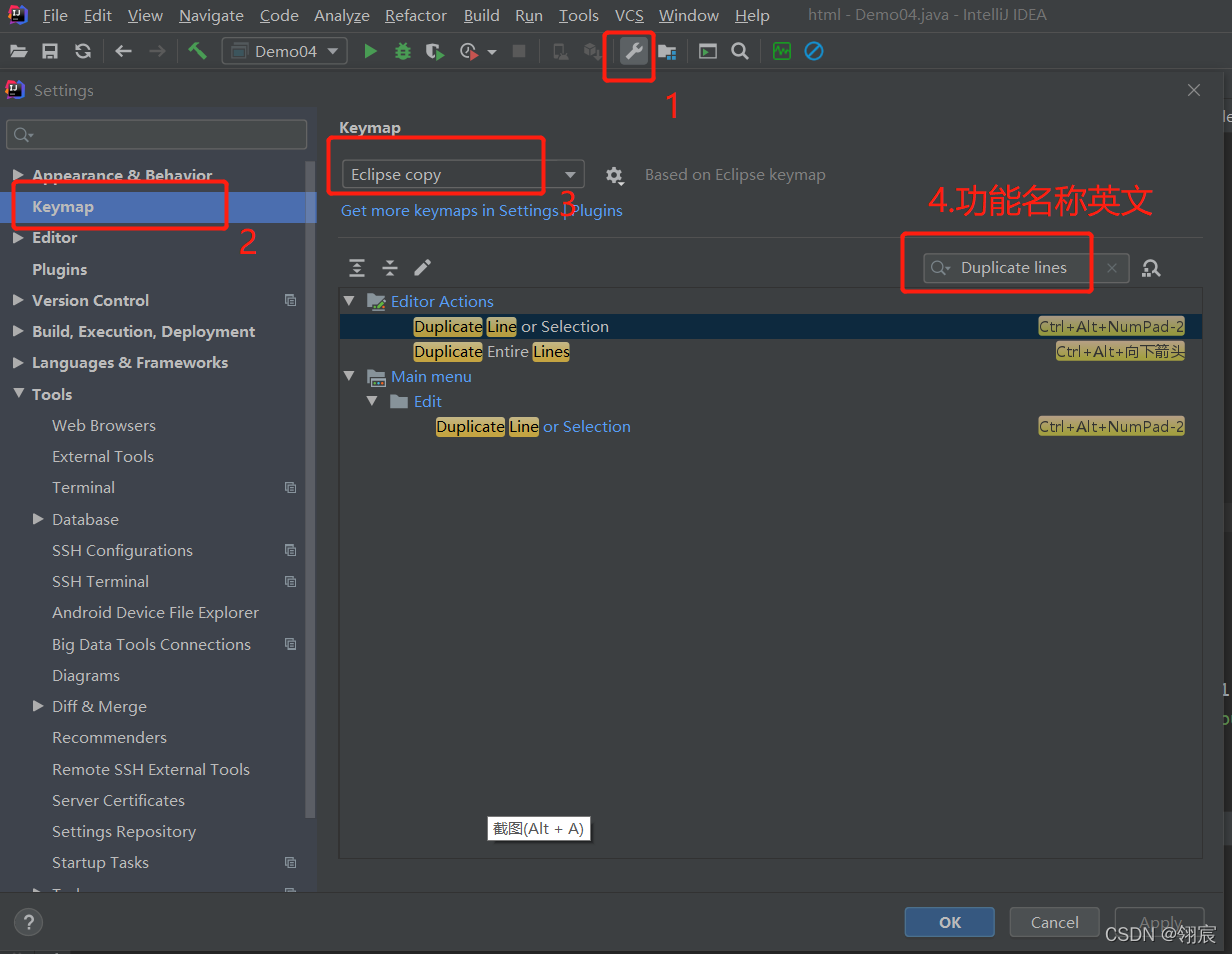
Task: Click Find Actions by Shortcut icon
Action: 1151,268
